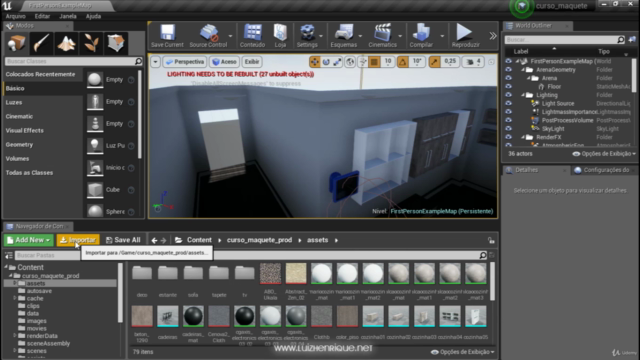
Task: Open the Janela menu
Action: 68,16
